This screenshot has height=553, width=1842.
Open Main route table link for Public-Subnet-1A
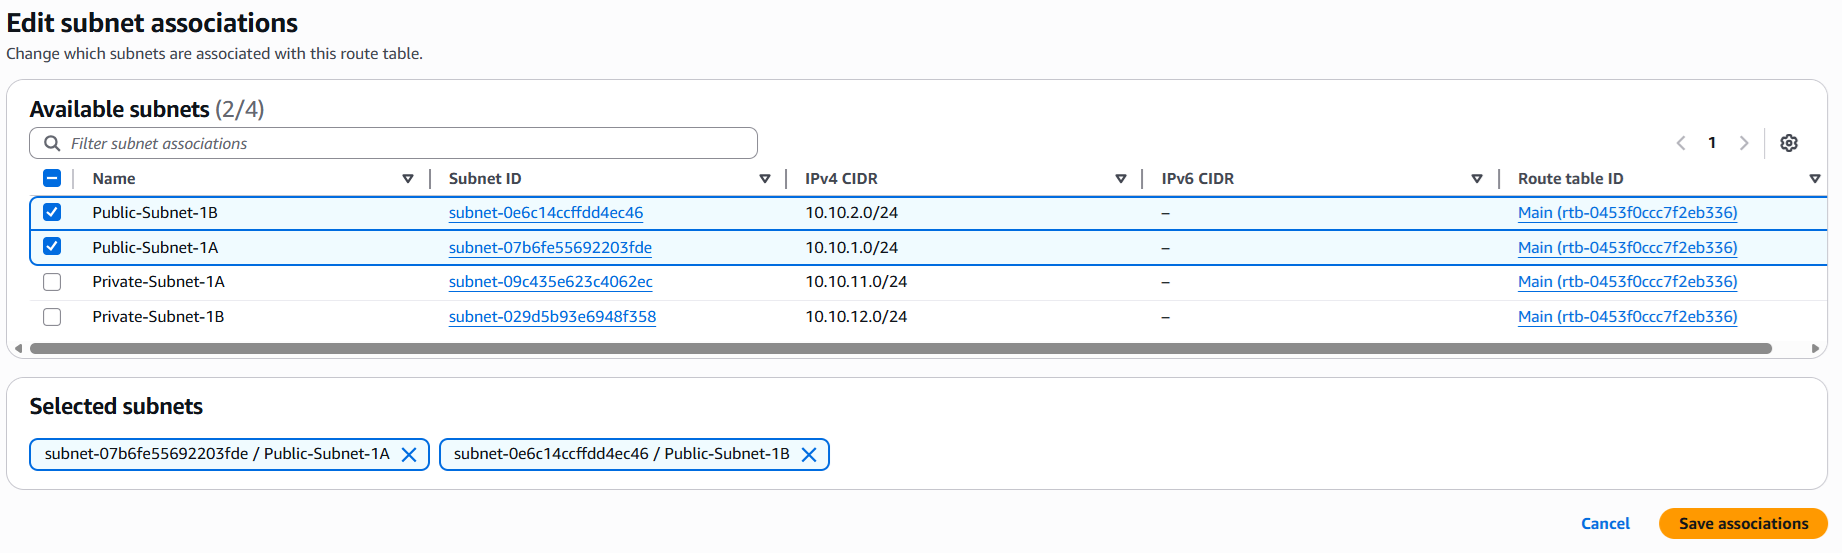(1628, 247)
